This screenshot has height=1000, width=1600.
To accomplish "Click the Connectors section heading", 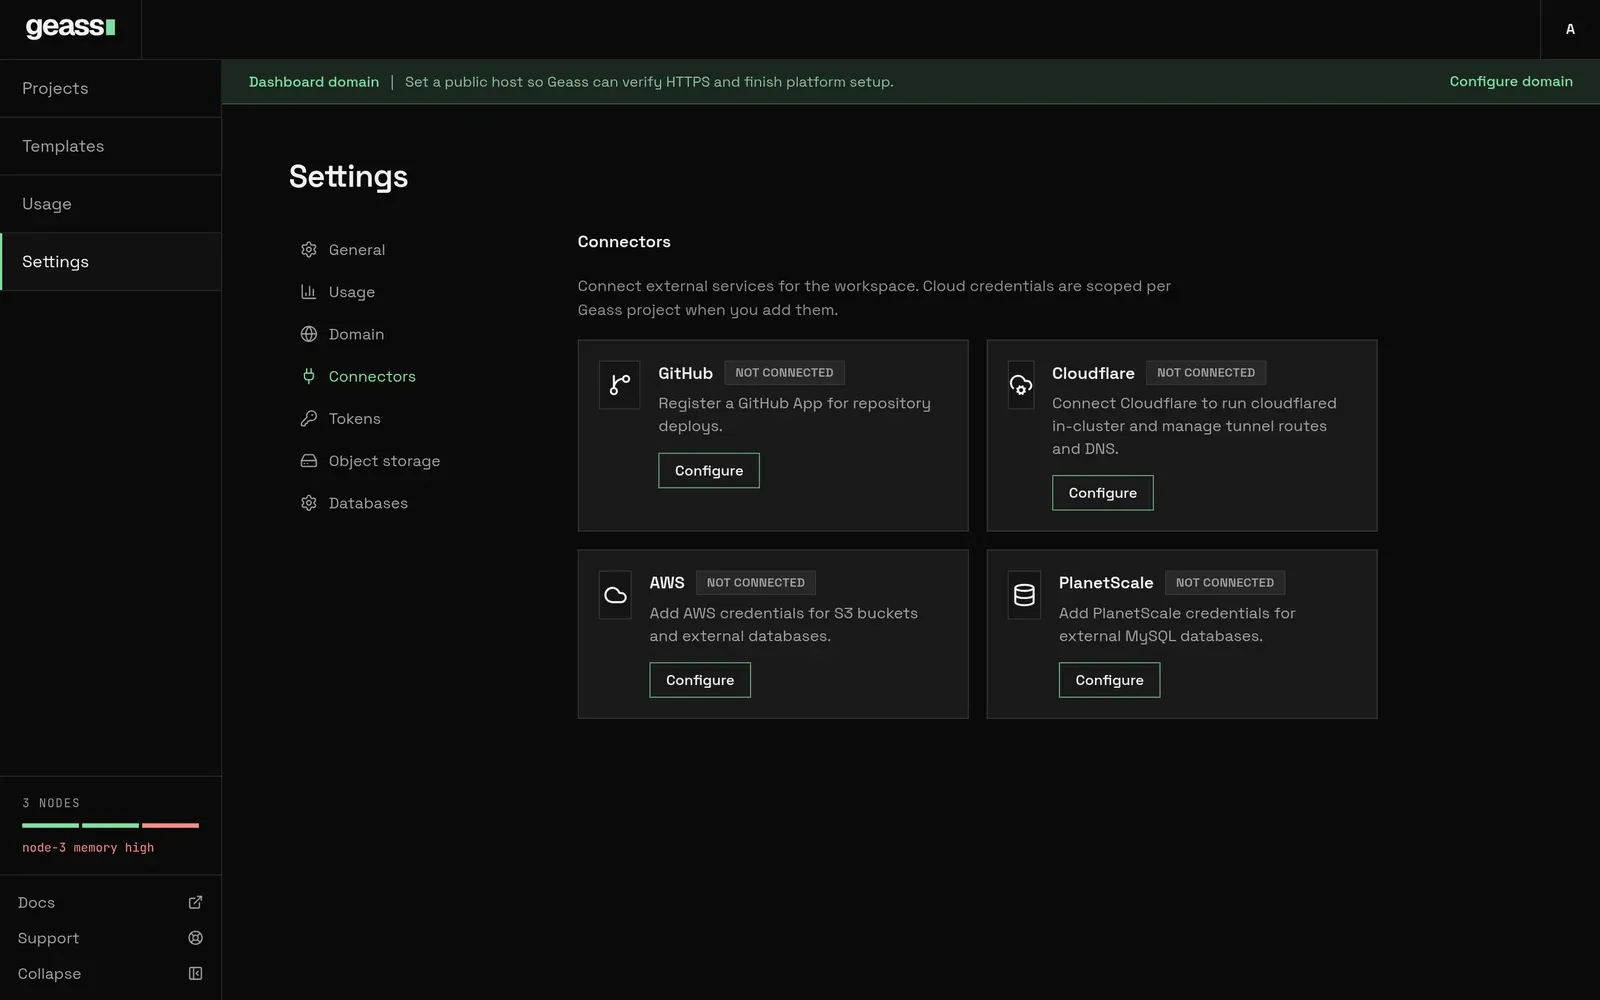I will 624,242.
